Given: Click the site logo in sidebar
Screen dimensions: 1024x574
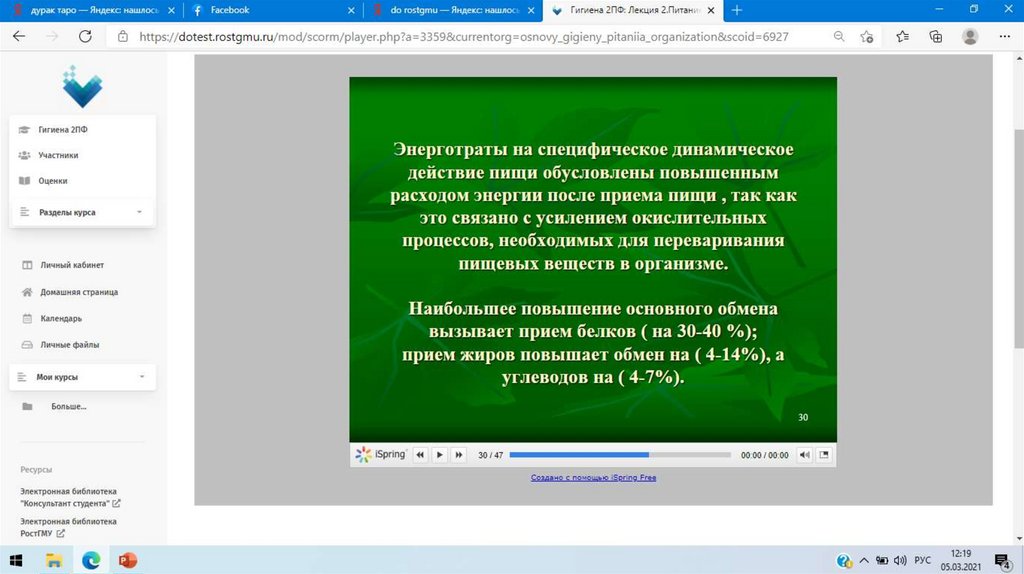Looking at the screenshot, I should pyautogui.click(x=82, y=86).
